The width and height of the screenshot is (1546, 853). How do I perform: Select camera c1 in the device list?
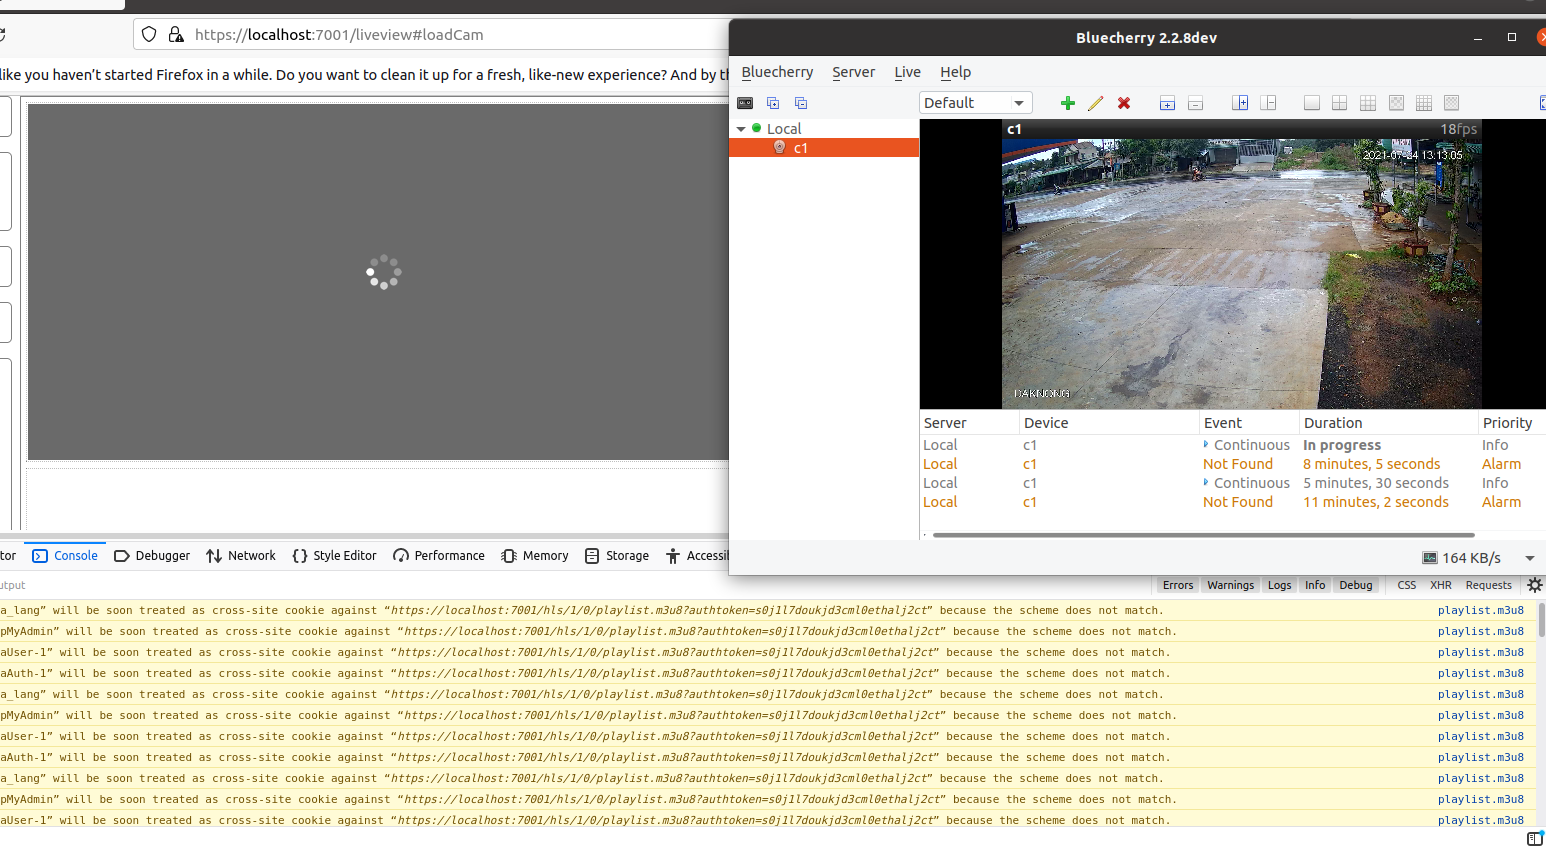(x=800, y=147)
